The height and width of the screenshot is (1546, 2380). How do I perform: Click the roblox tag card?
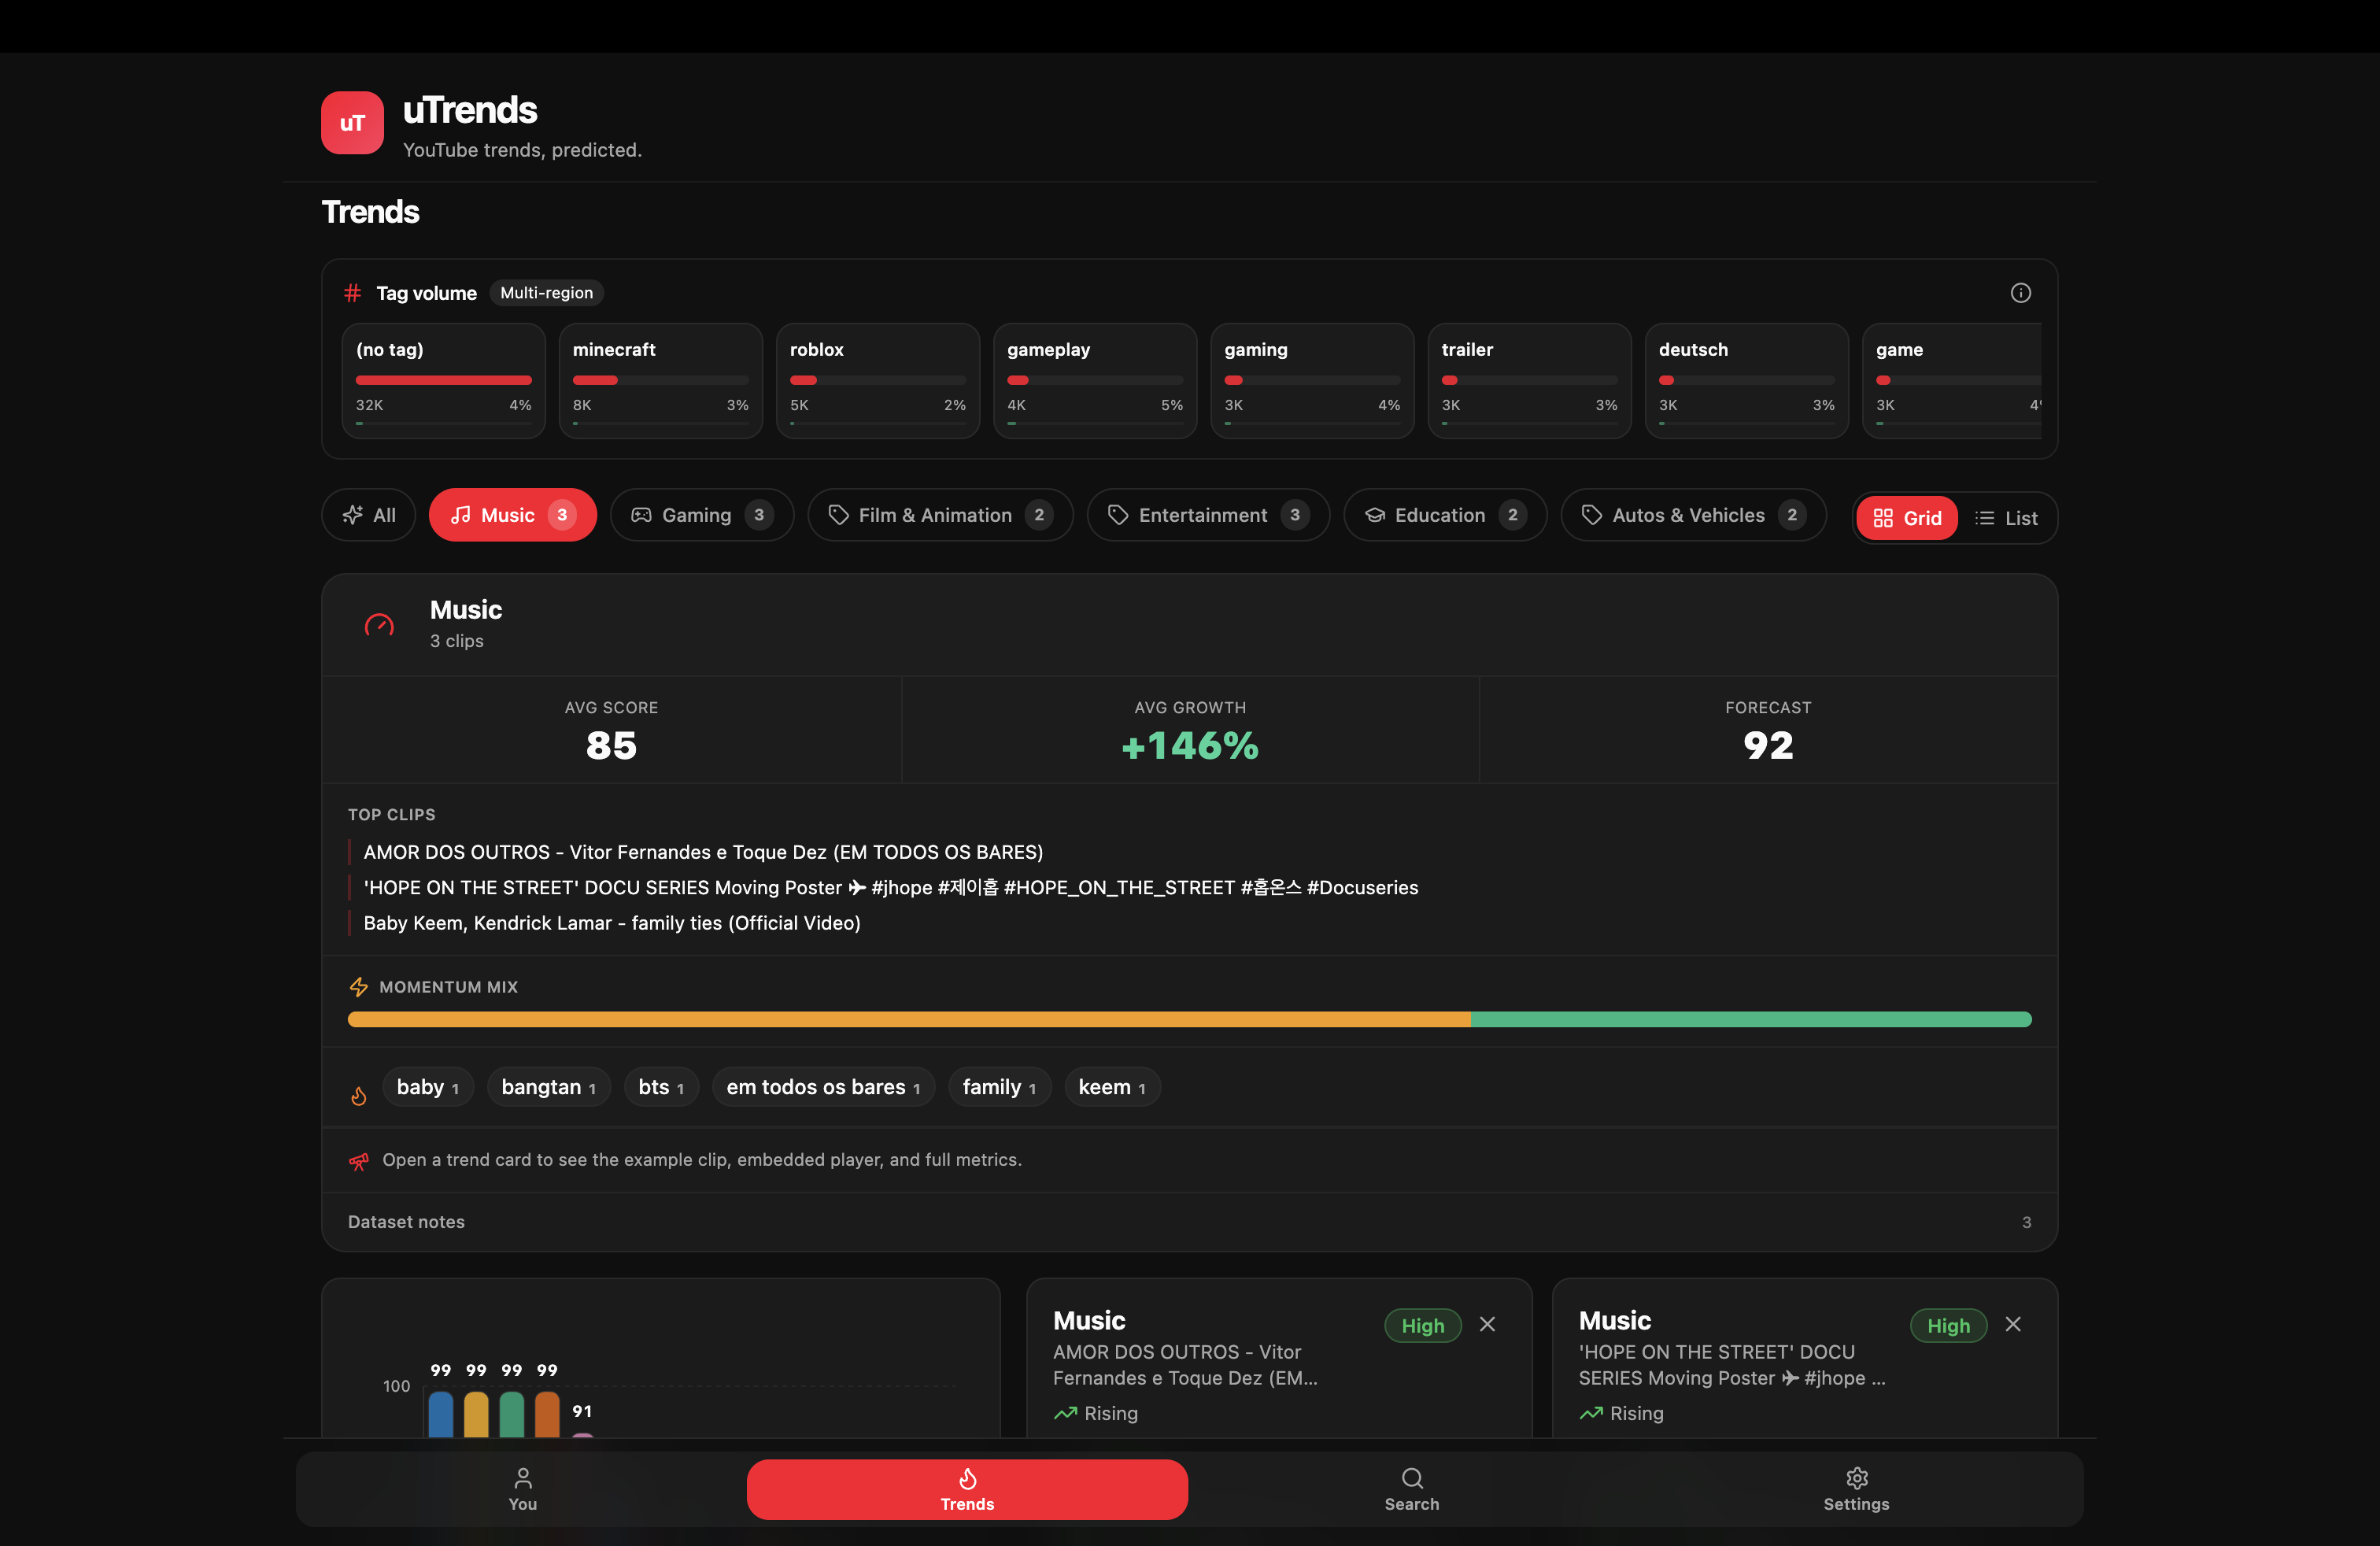point(878,380)
